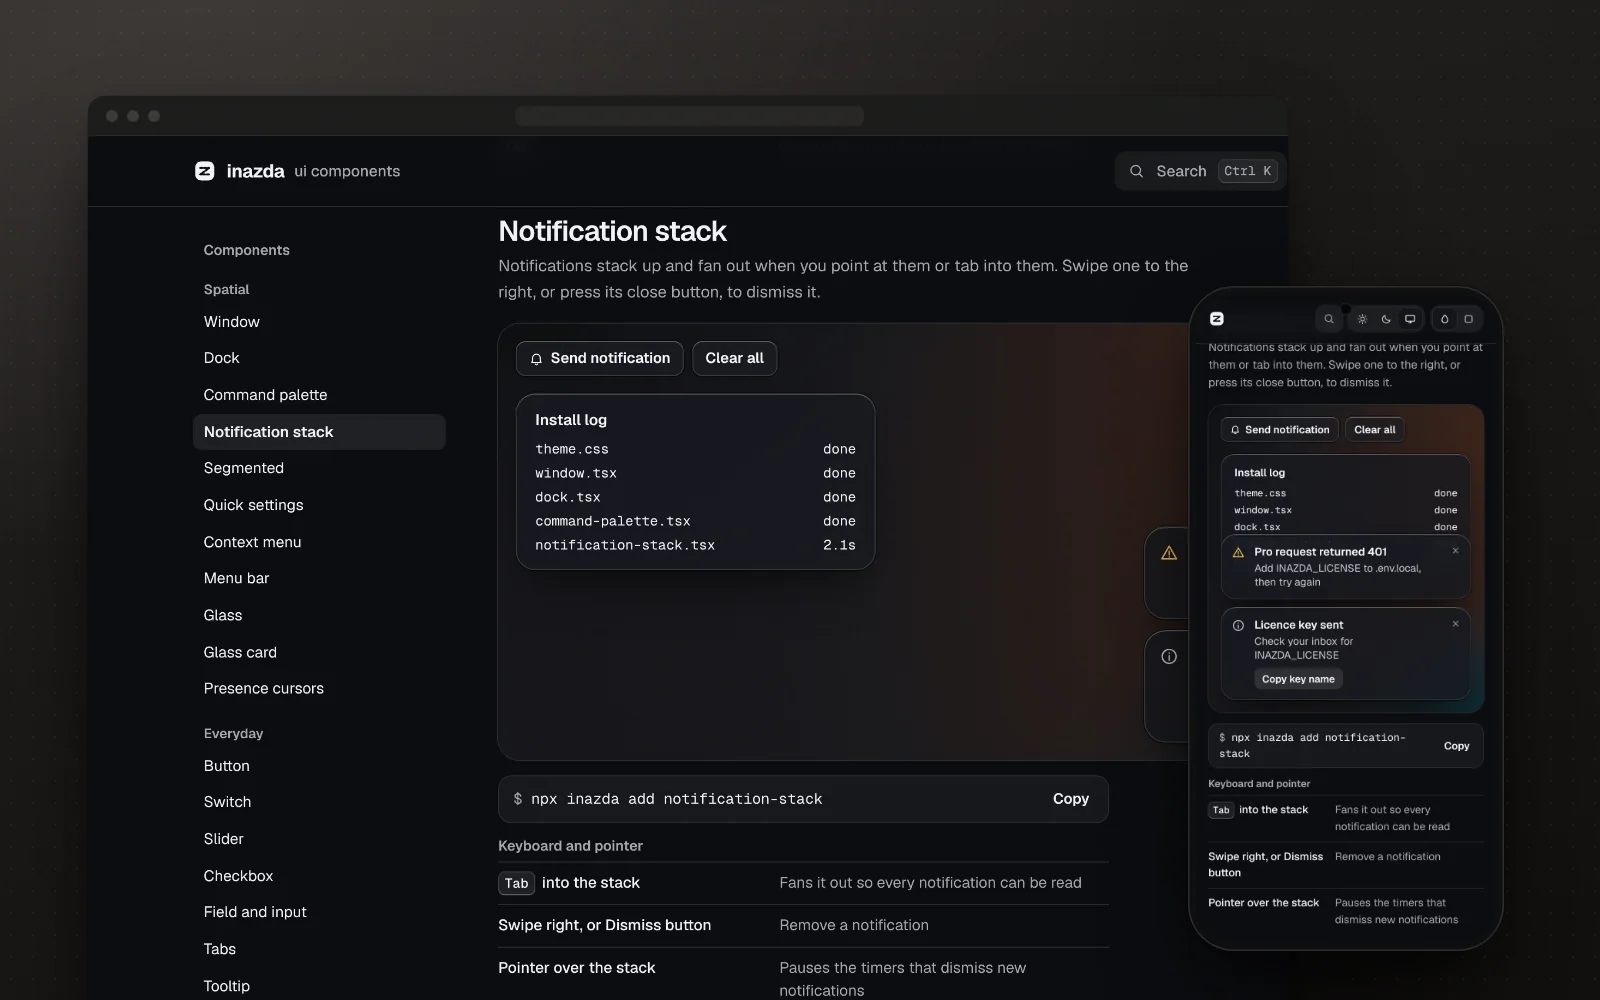Switch to dark theme using the moon icon
The height and width of the screenshot is (1000, 1600).
click(x=1386, y=319)
